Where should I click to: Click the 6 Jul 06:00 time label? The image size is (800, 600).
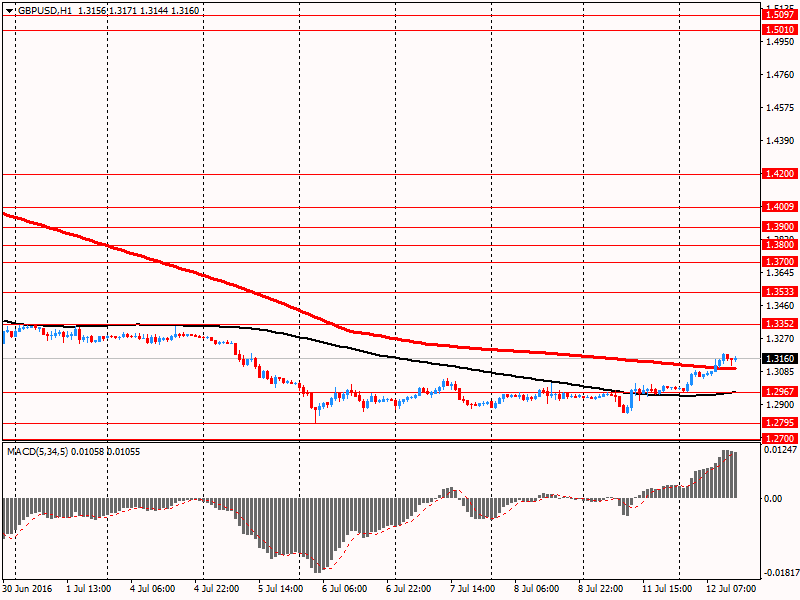tap(344, 589)
